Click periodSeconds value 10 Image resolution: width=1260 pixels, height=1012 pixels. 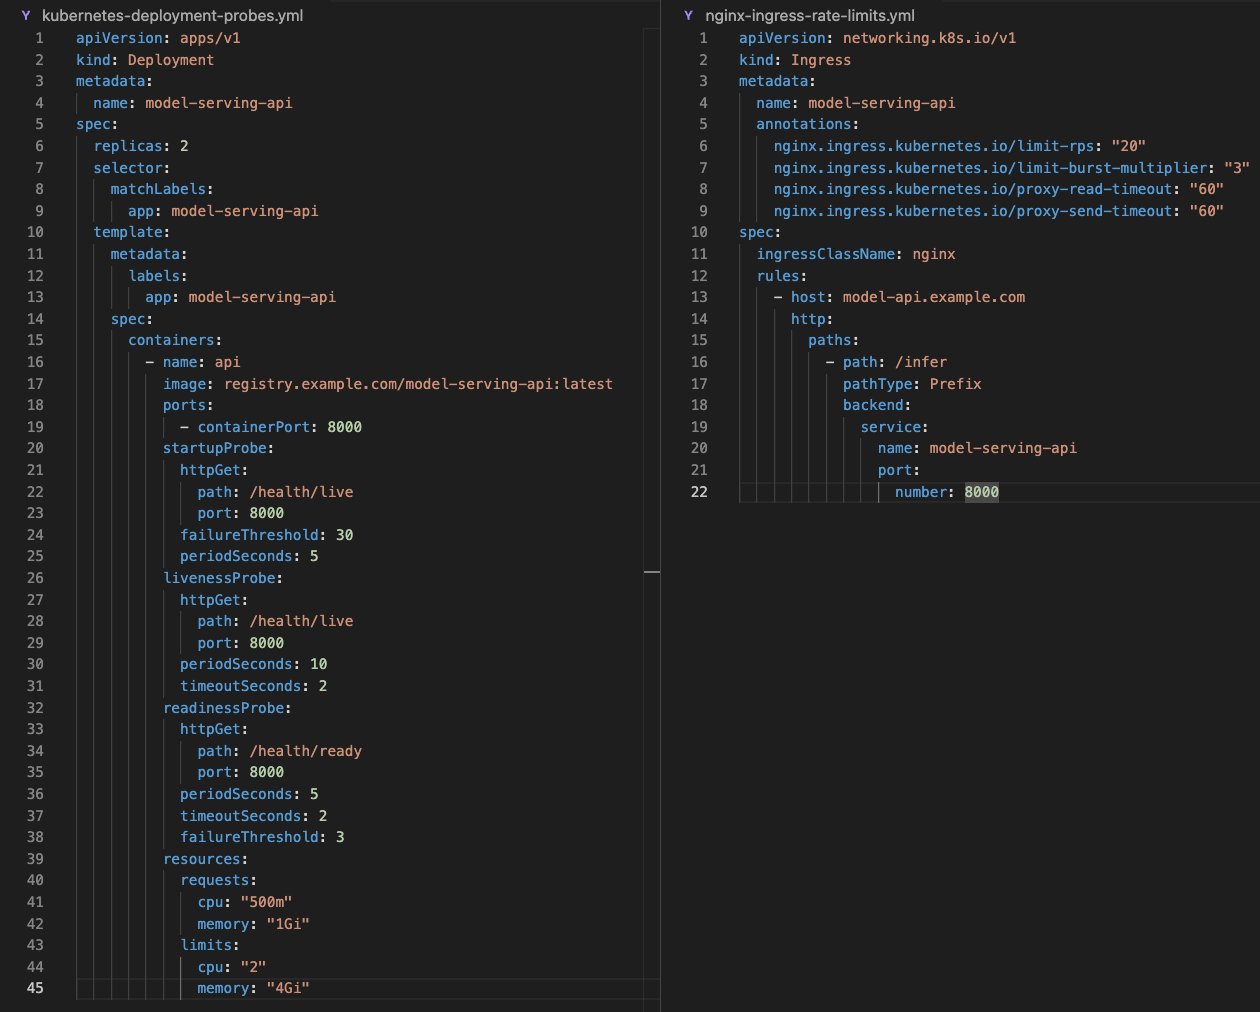(x=319, y=664)
